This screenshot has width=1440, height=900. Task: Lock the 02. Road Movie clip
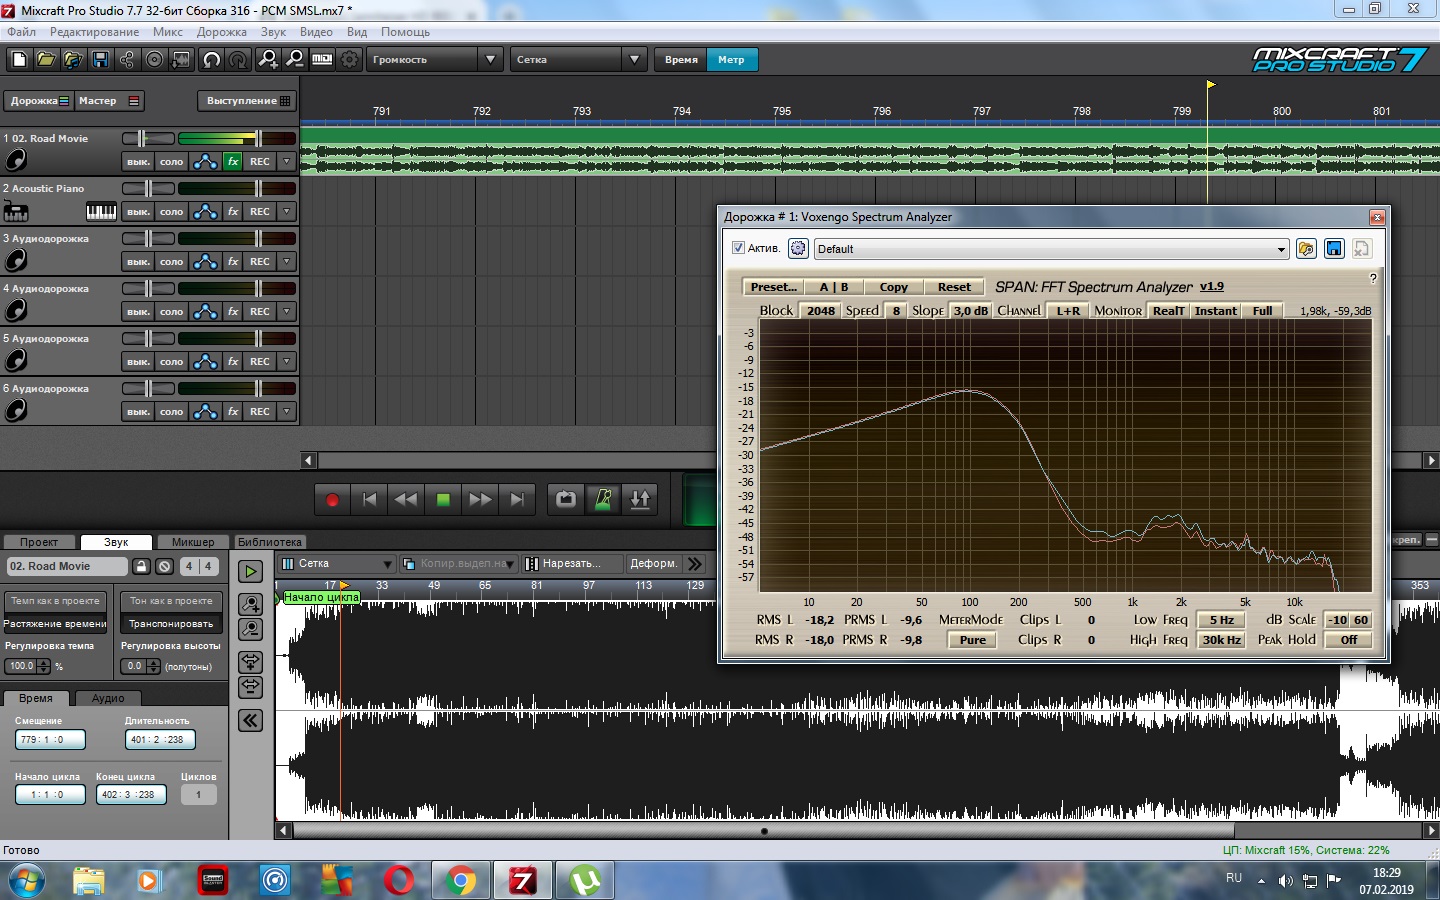[141, 566]
